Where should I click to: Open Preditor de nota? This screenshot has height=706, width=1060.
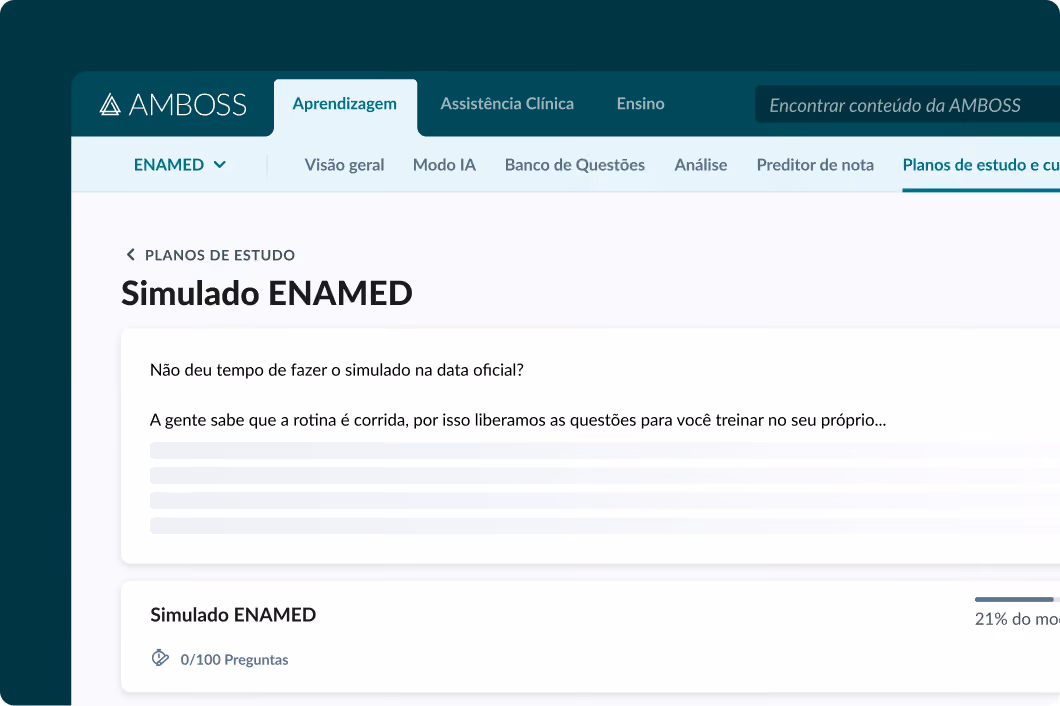point(815,165)
